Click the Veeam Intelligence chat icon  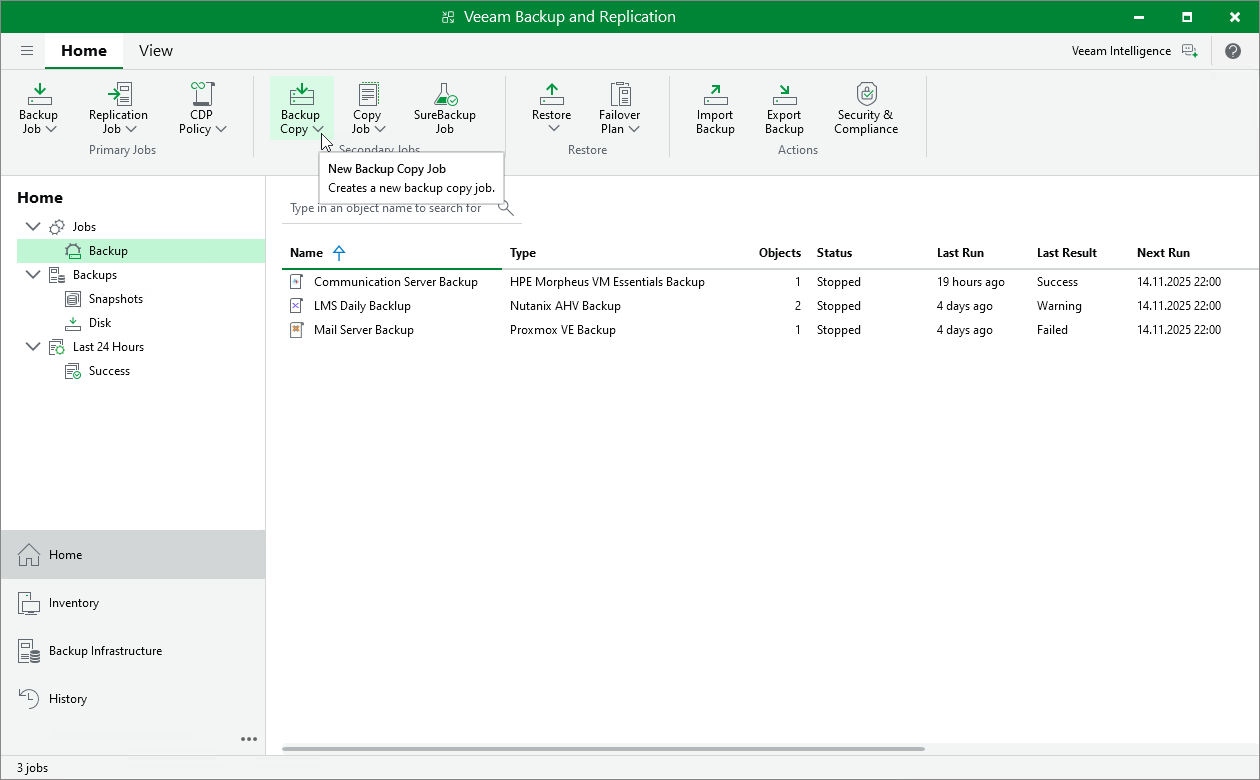coord(1189,51)
